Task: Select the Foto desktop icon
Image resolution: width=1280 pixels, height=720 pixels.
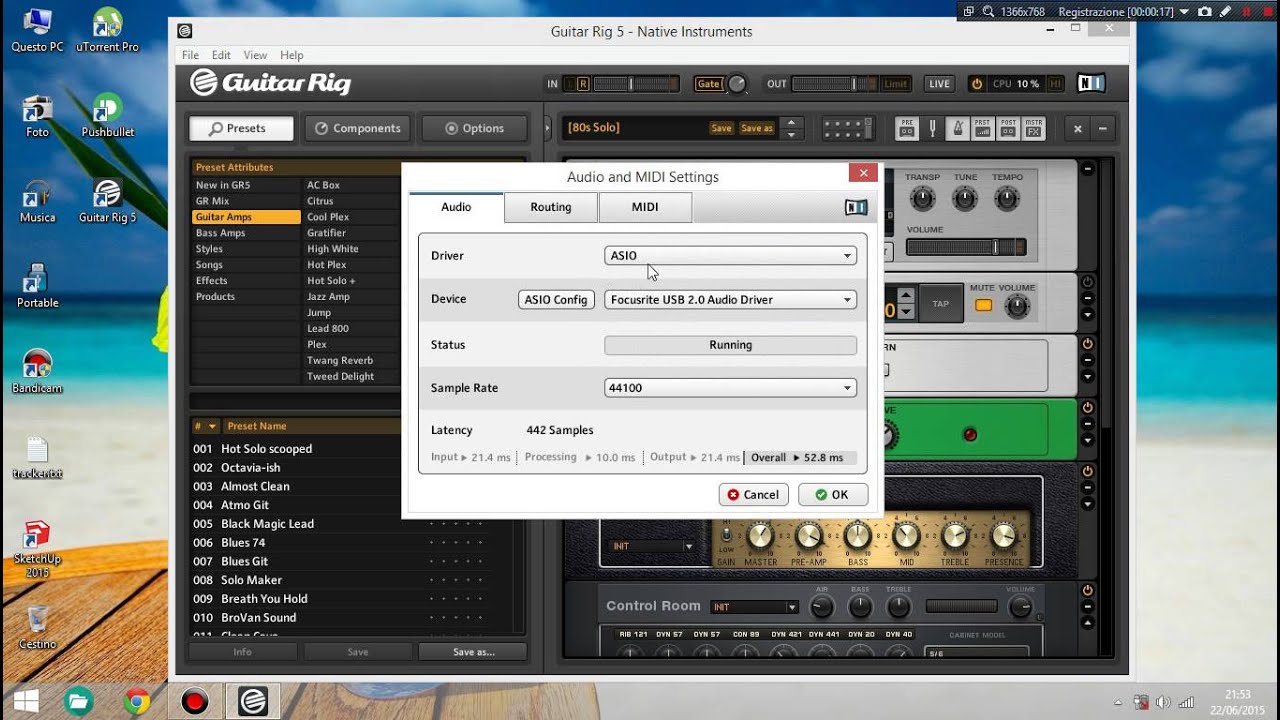Action: point(37,116)
